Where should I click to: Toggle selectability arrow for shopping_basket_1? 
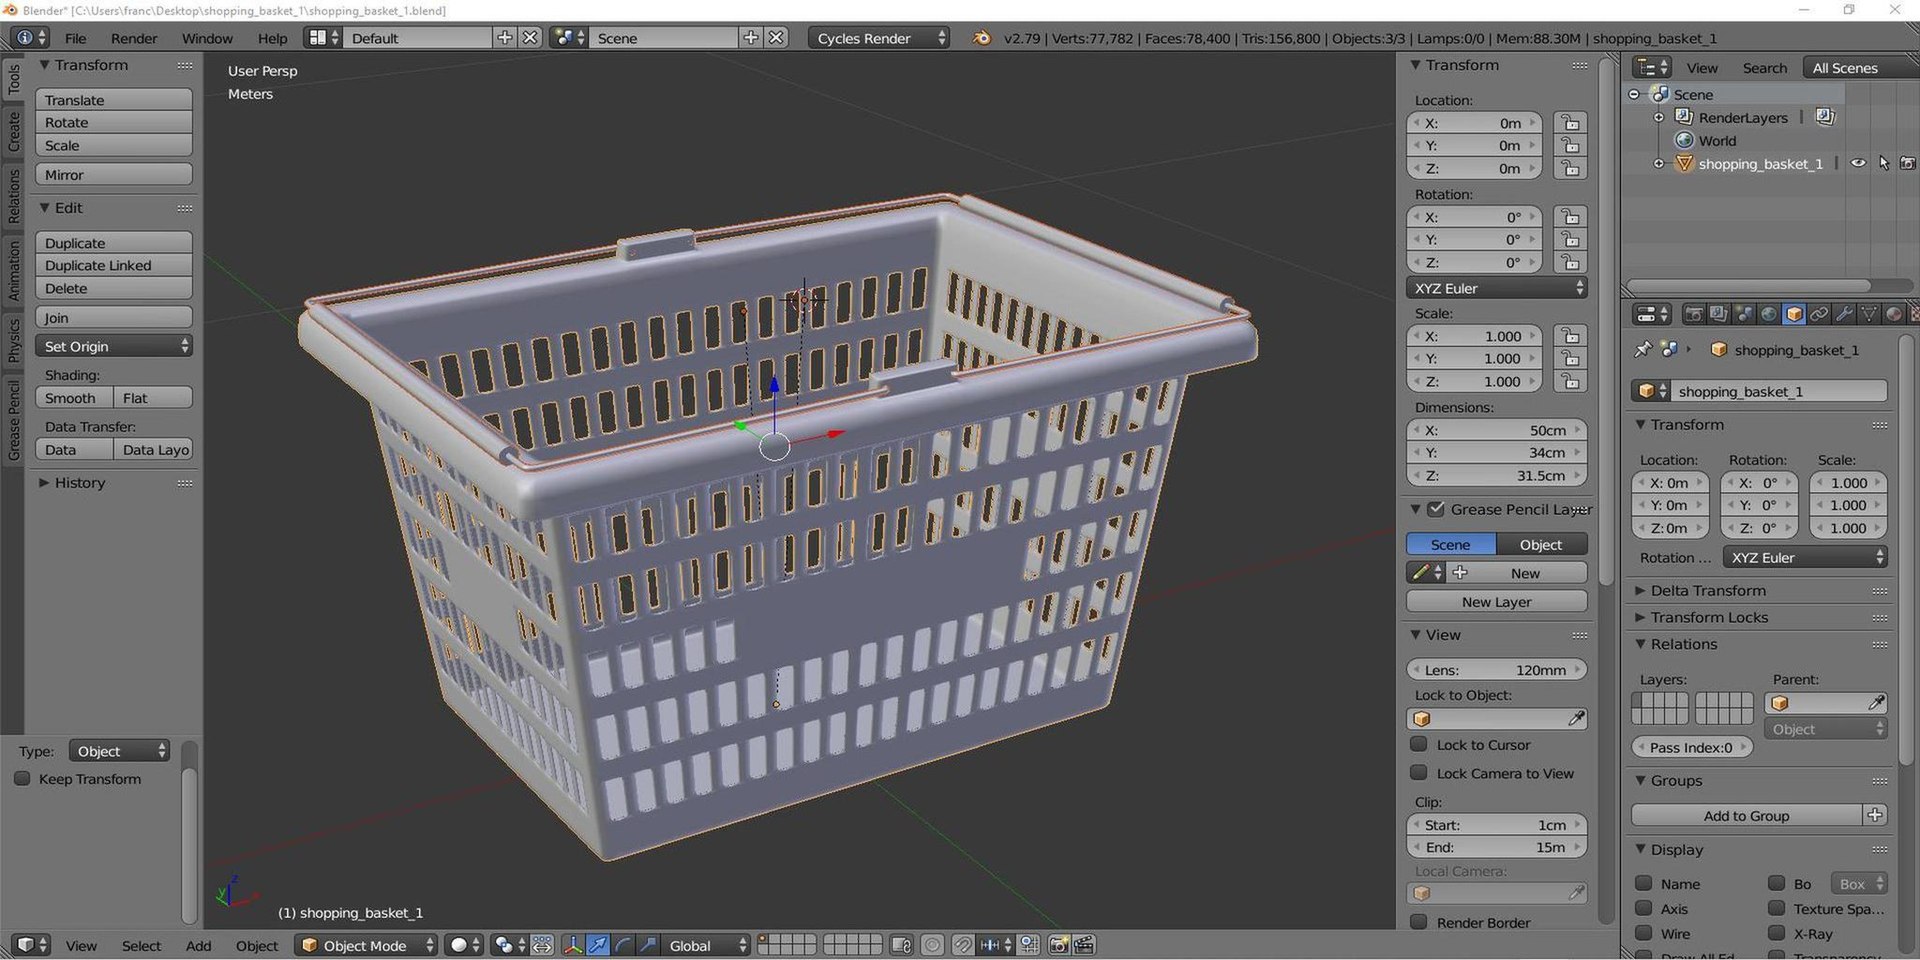[1884, 163]
